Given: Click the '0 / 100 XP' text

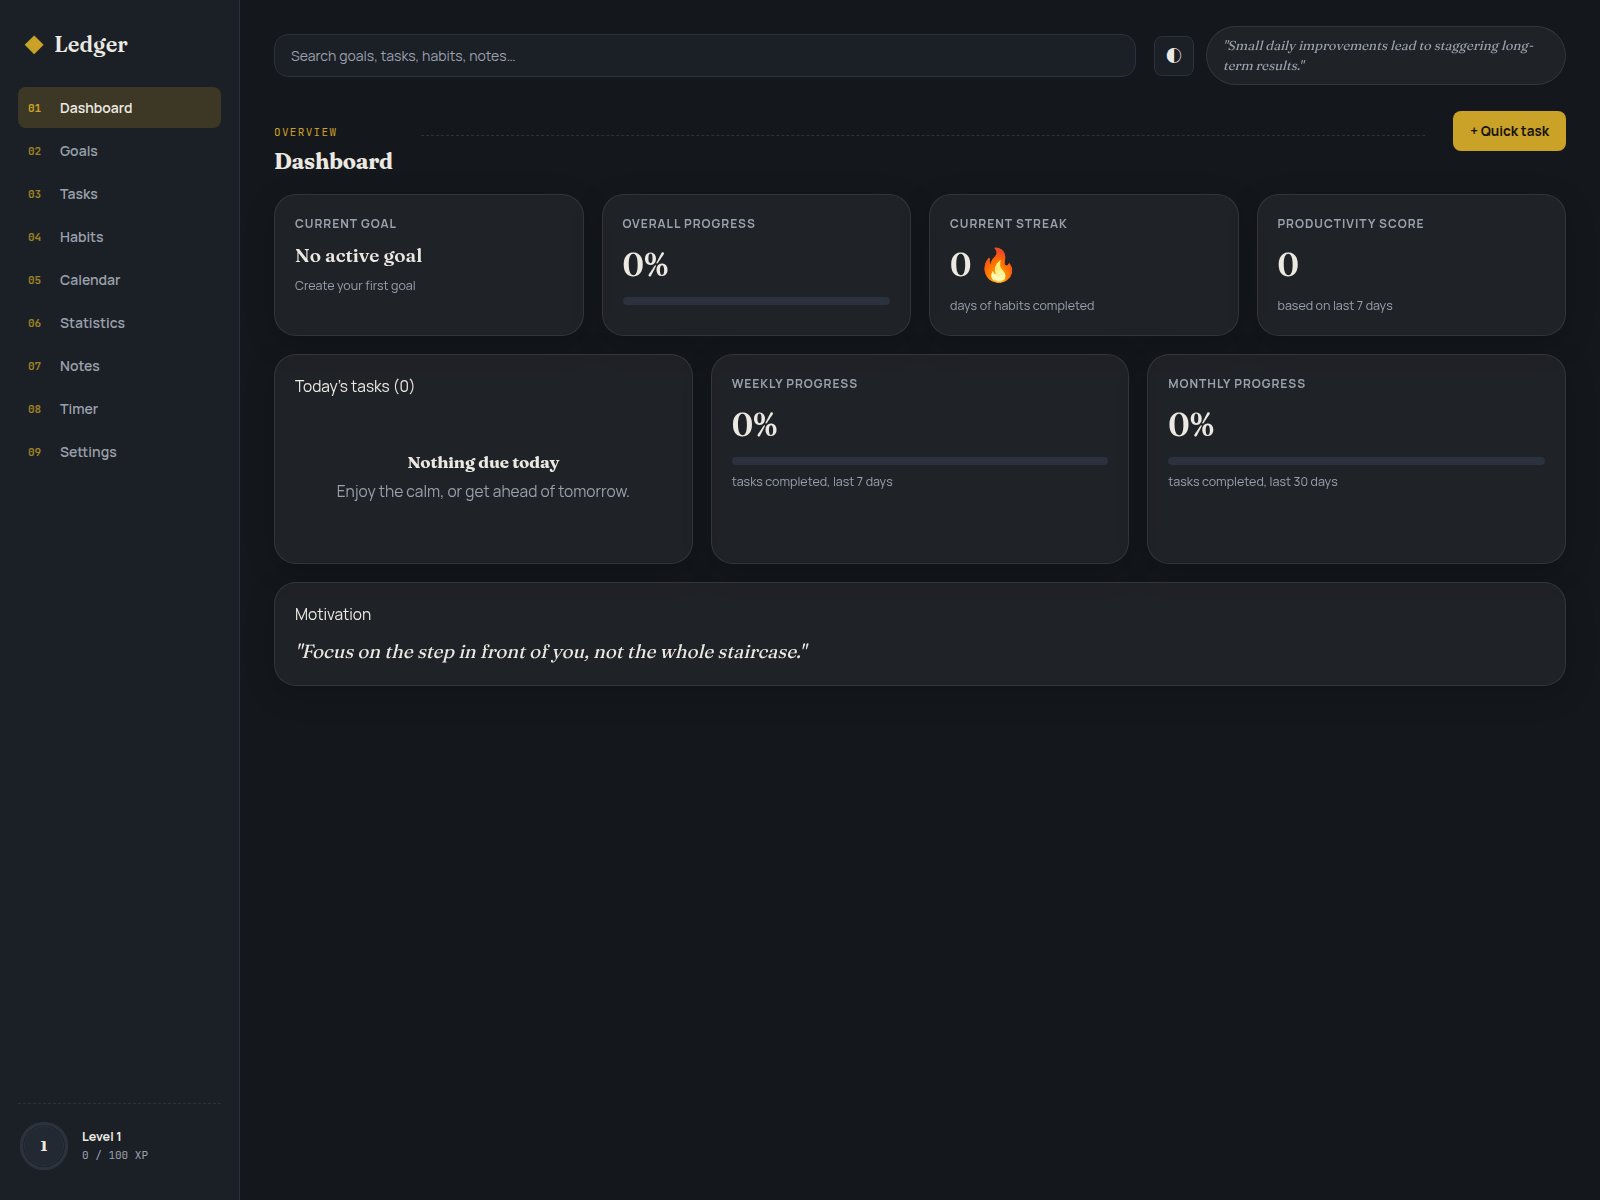Looking at the screenshot, I should (115, 1155).
